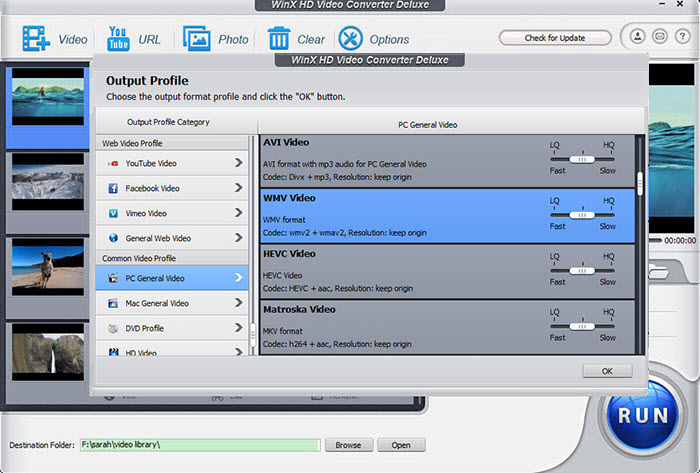Start conversion with the RUN button
This screenshot has height=473, width=700.
point(643,416)
